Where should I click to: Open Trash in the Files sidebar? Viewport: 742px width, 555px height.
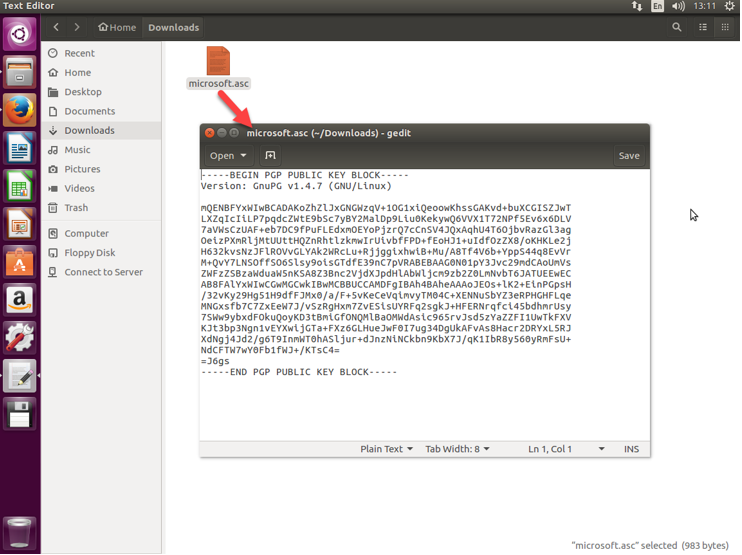tap(76, 208)
